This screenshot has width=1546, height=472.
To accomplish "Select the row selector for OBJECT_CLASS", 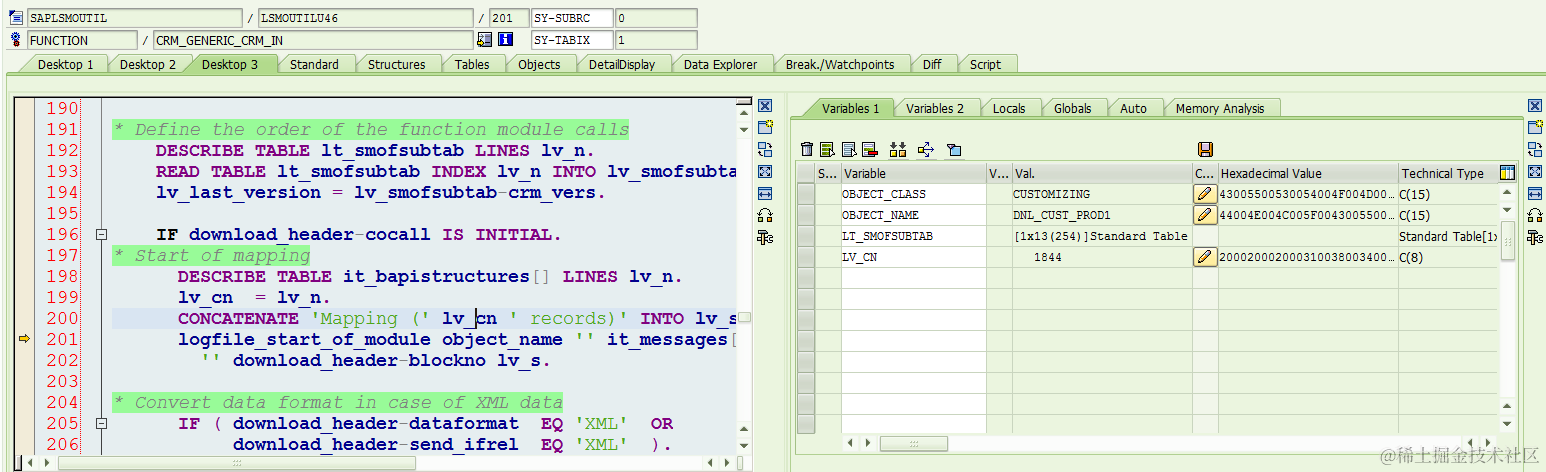I will click(x=806, y=194).
